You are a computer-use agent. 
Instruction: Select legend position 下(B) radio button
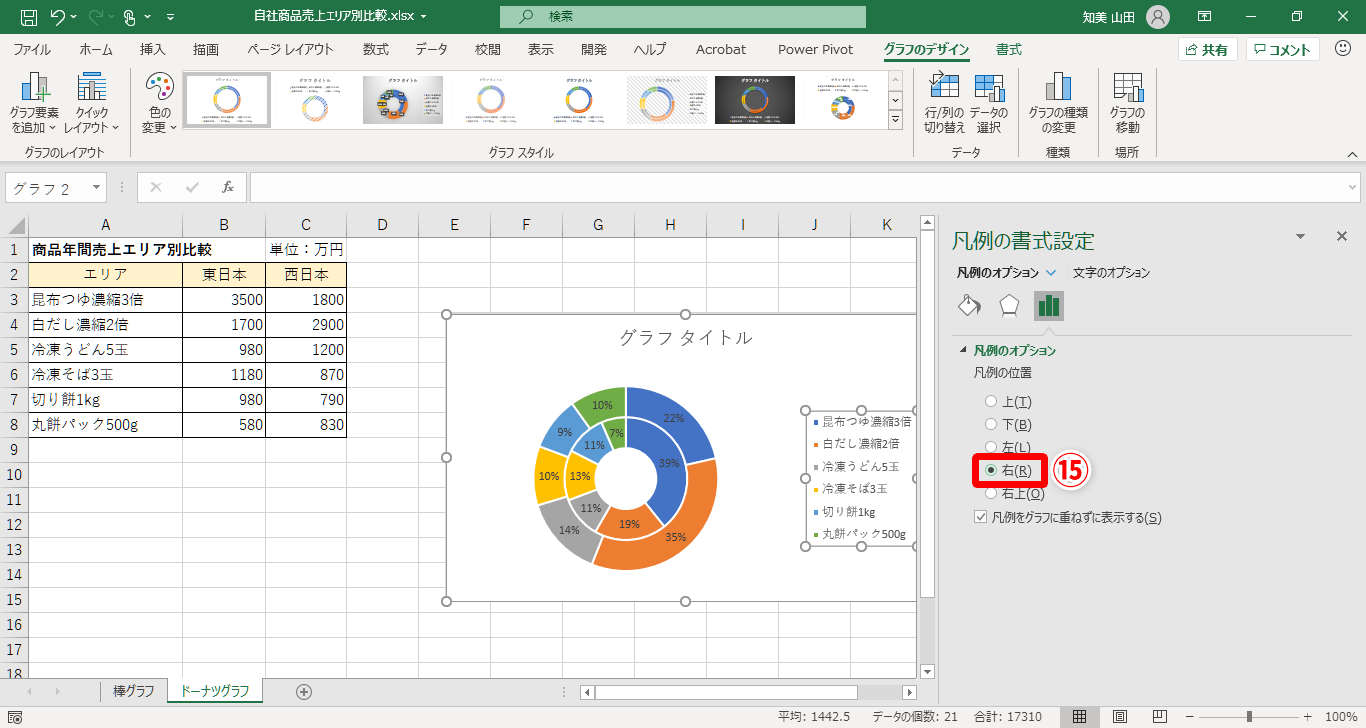click(991, 424)
